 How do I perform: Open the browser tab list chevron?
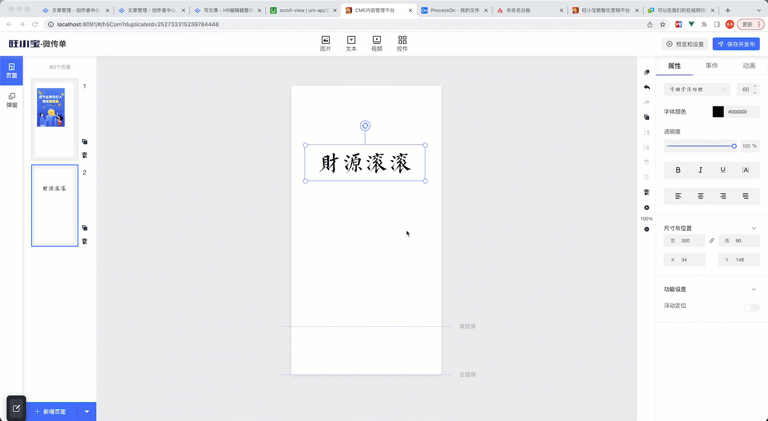(x=759, y=10)
